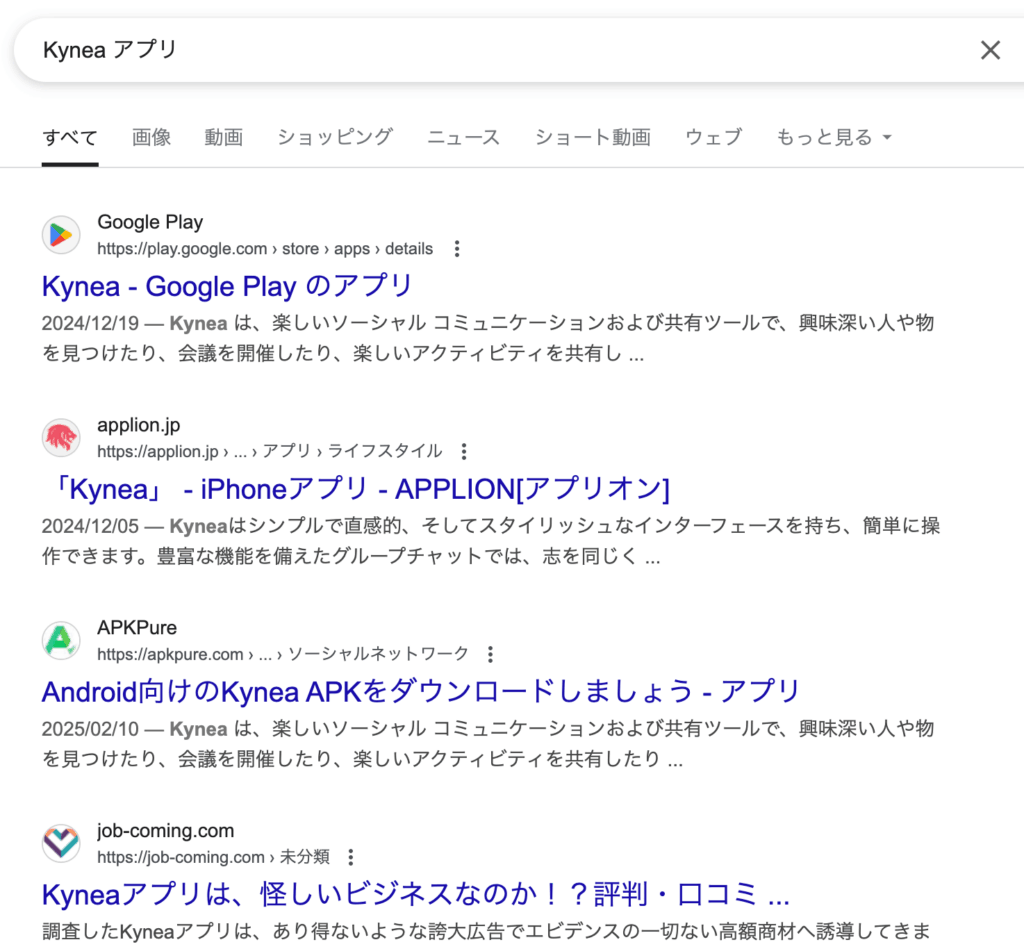The height and width of the screenshot is (949, 1024).
Task: Click the applion.jp lion favicon
Action: tap(61, 438)
